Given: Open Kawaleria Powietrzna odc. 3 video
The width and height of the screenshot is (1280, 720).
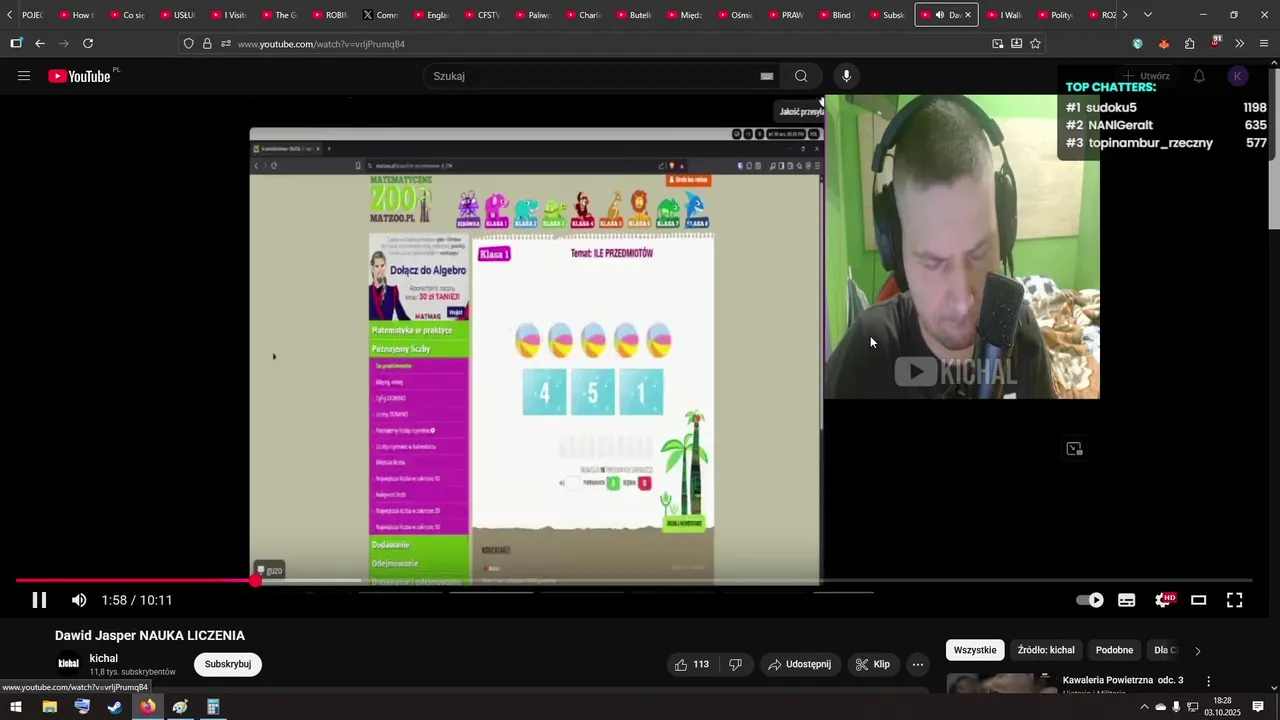Looking at the screenshot, I should (1123, 680).
